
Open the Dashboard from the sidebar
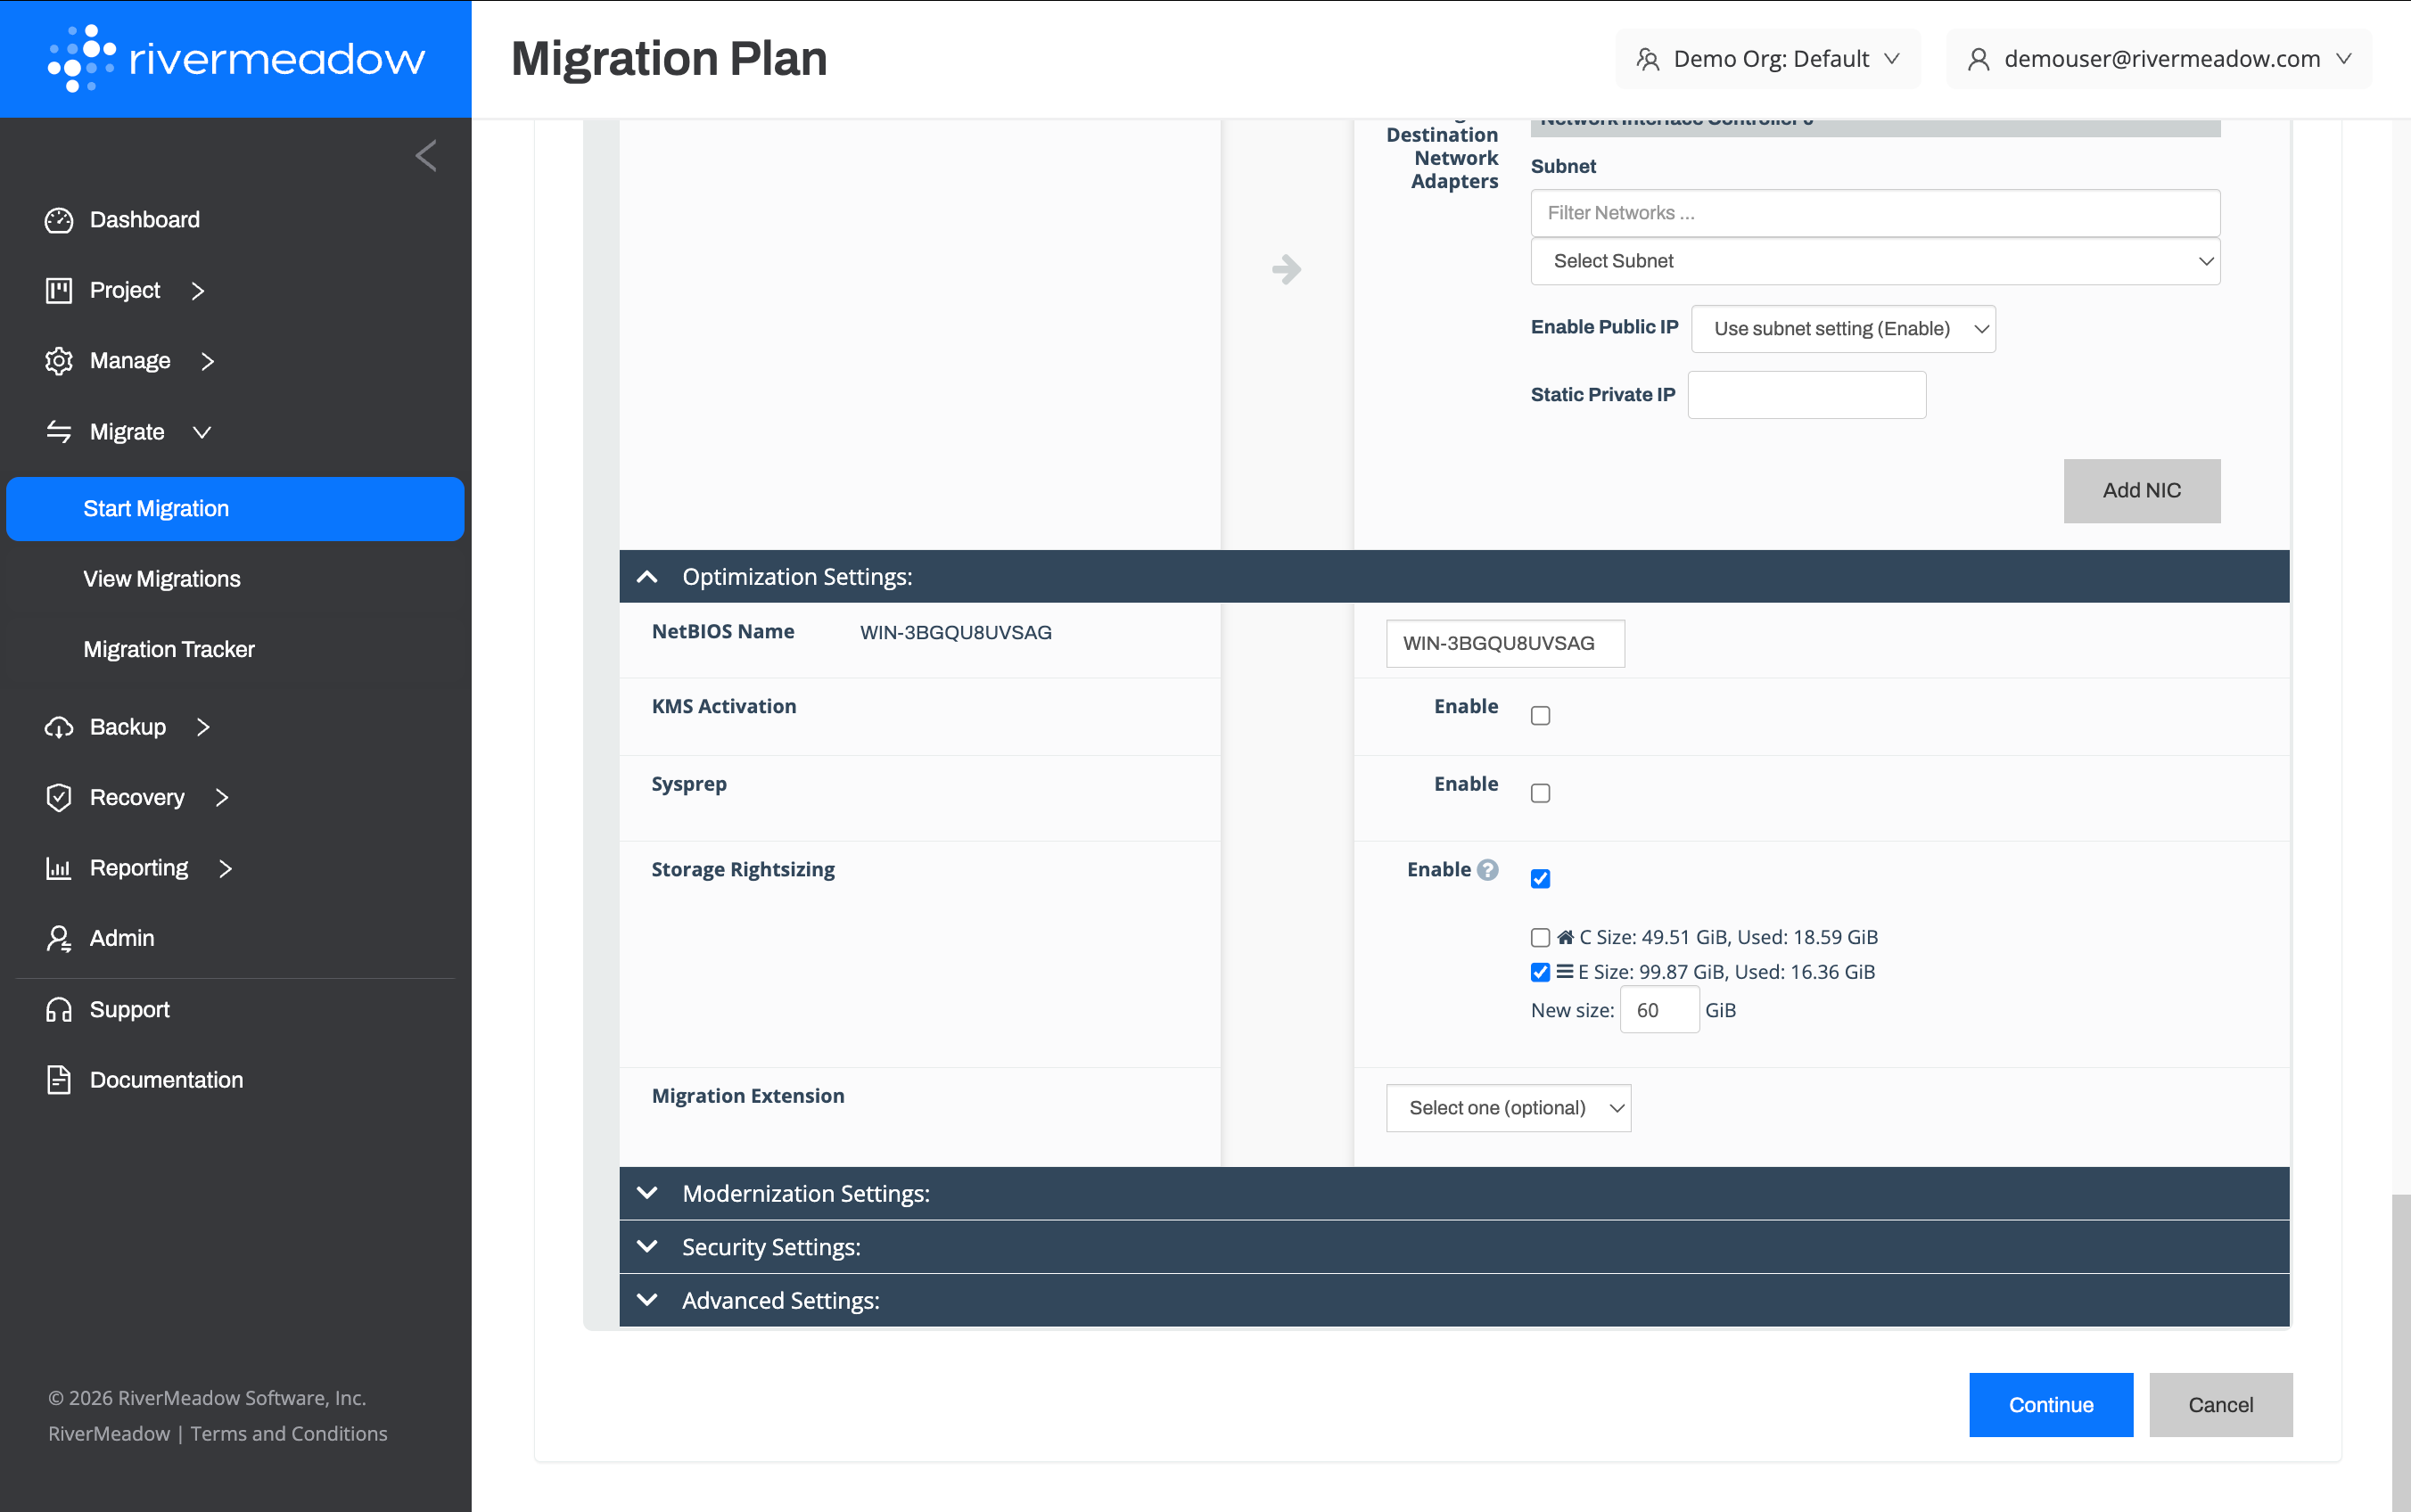pyautogui.click(x=145, y=219)
